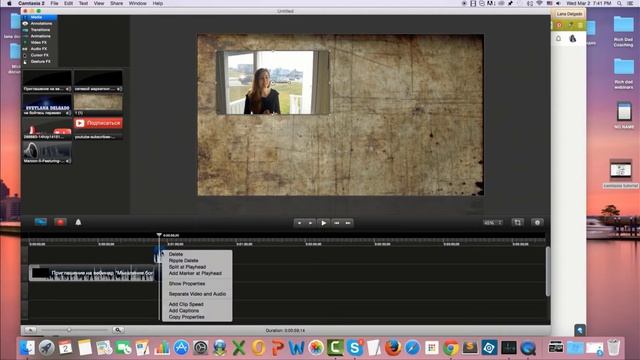Open the Audio FX panel
The width and height of the screenshot is (640, 360).
pos(39,49)
